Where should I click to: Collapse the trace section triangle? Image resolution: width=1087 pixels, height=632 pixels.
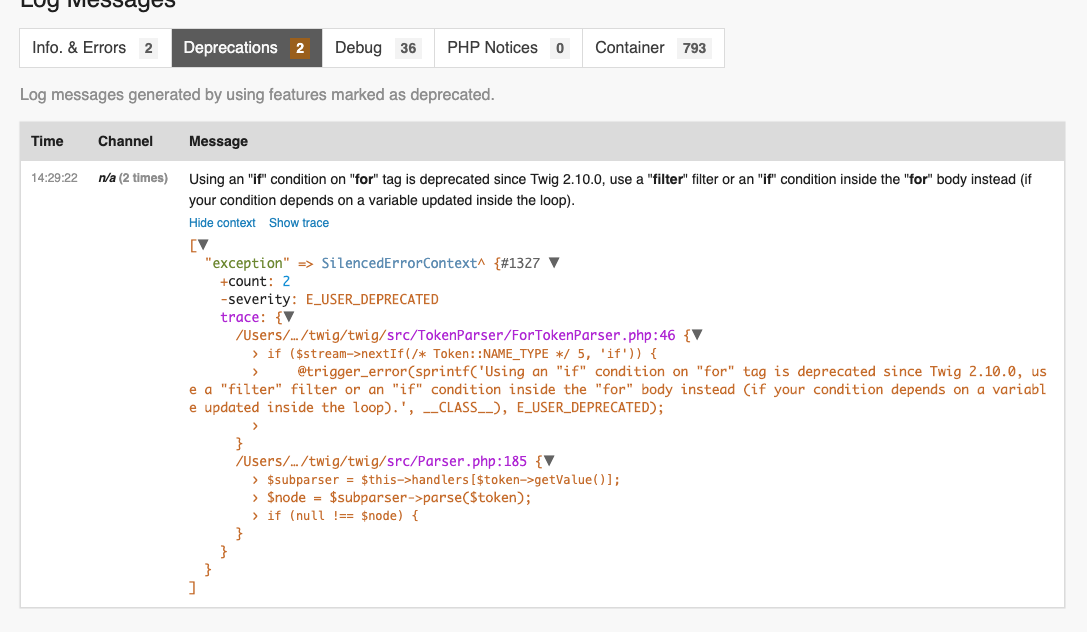click(x=289, y=317)
